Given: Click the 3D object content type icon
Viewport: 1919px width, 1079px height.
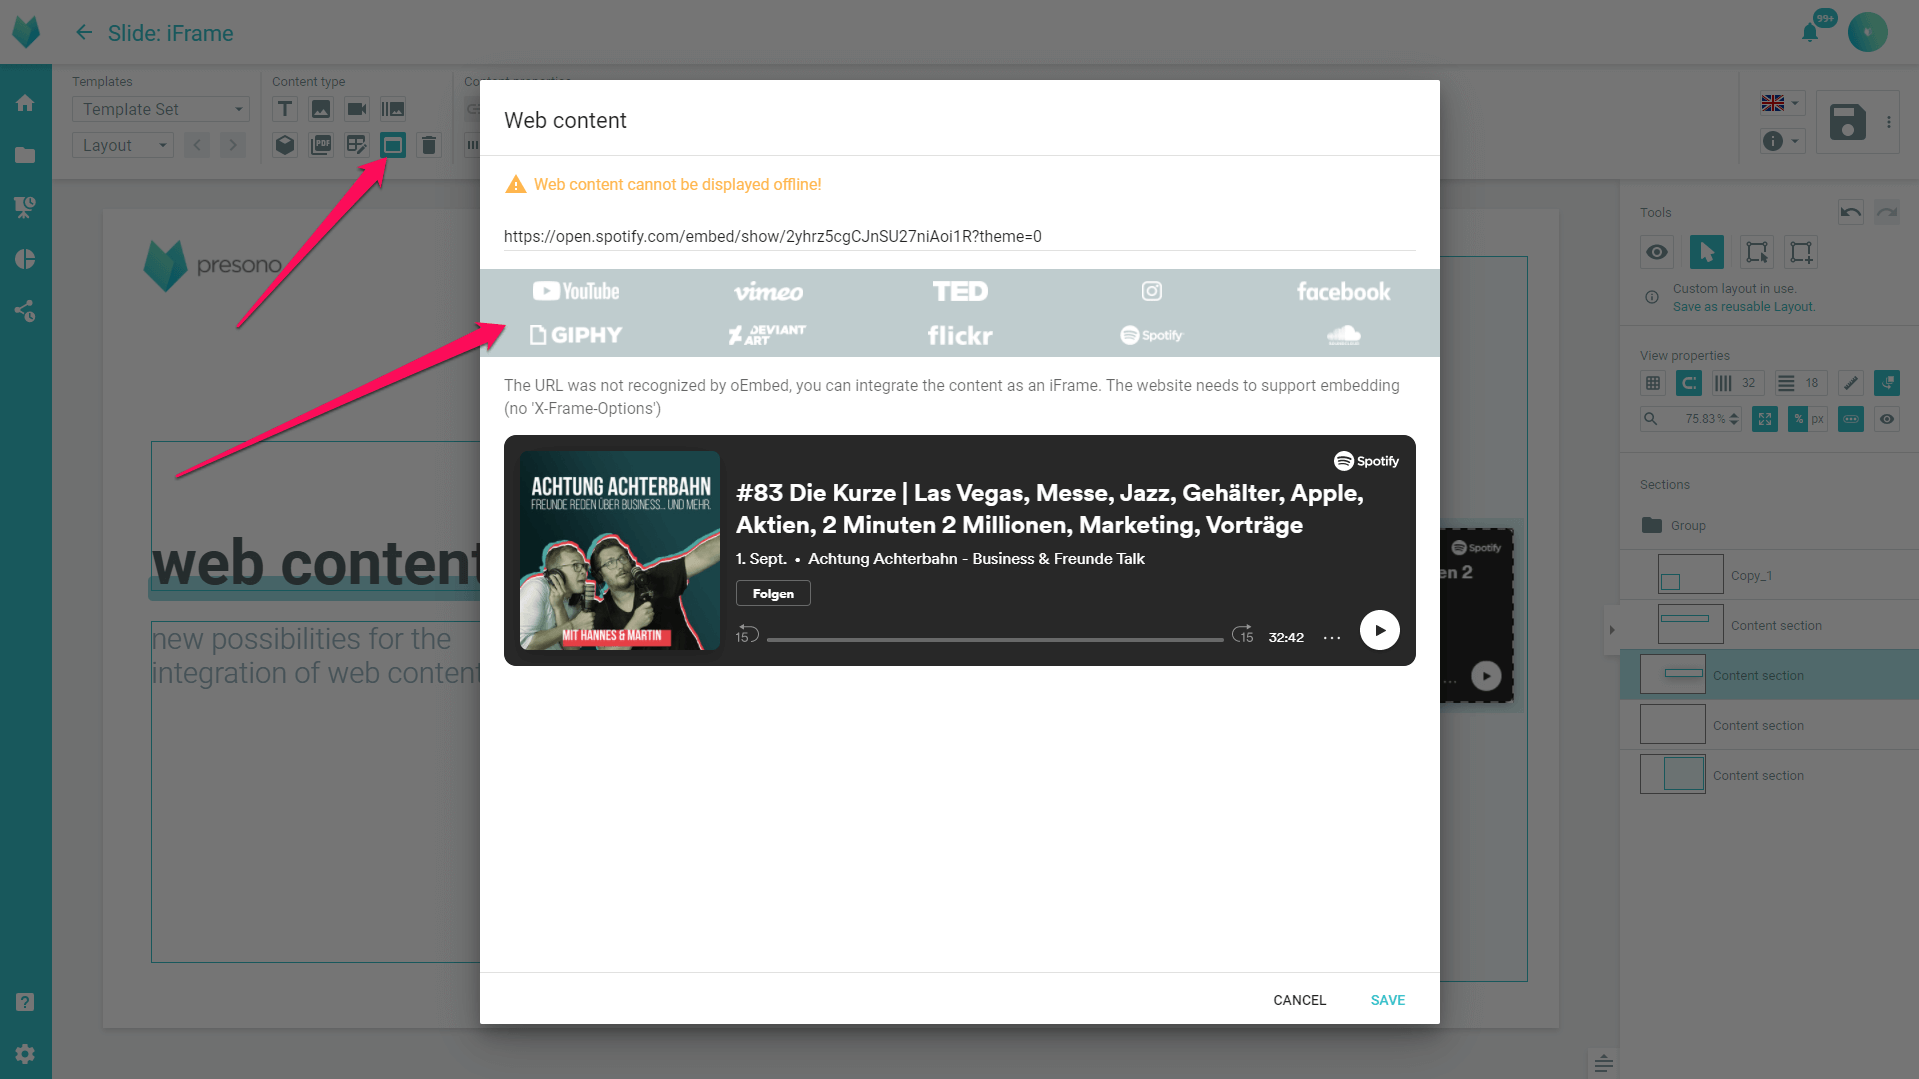Looking at the screenshot, I should [285, 145].
